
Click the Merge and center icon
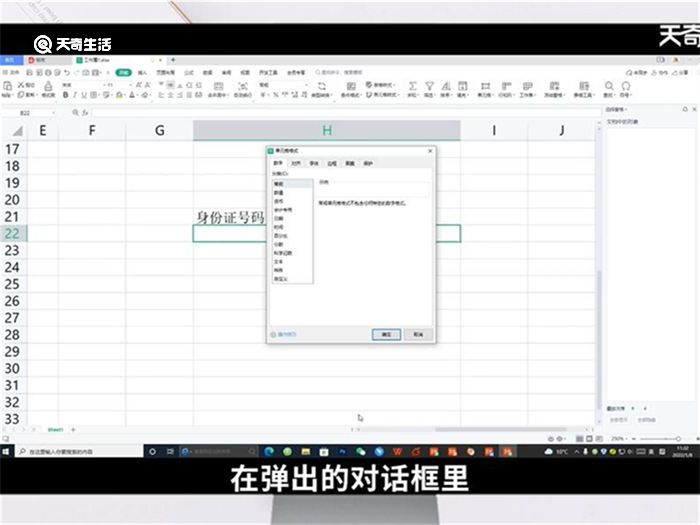218,86
